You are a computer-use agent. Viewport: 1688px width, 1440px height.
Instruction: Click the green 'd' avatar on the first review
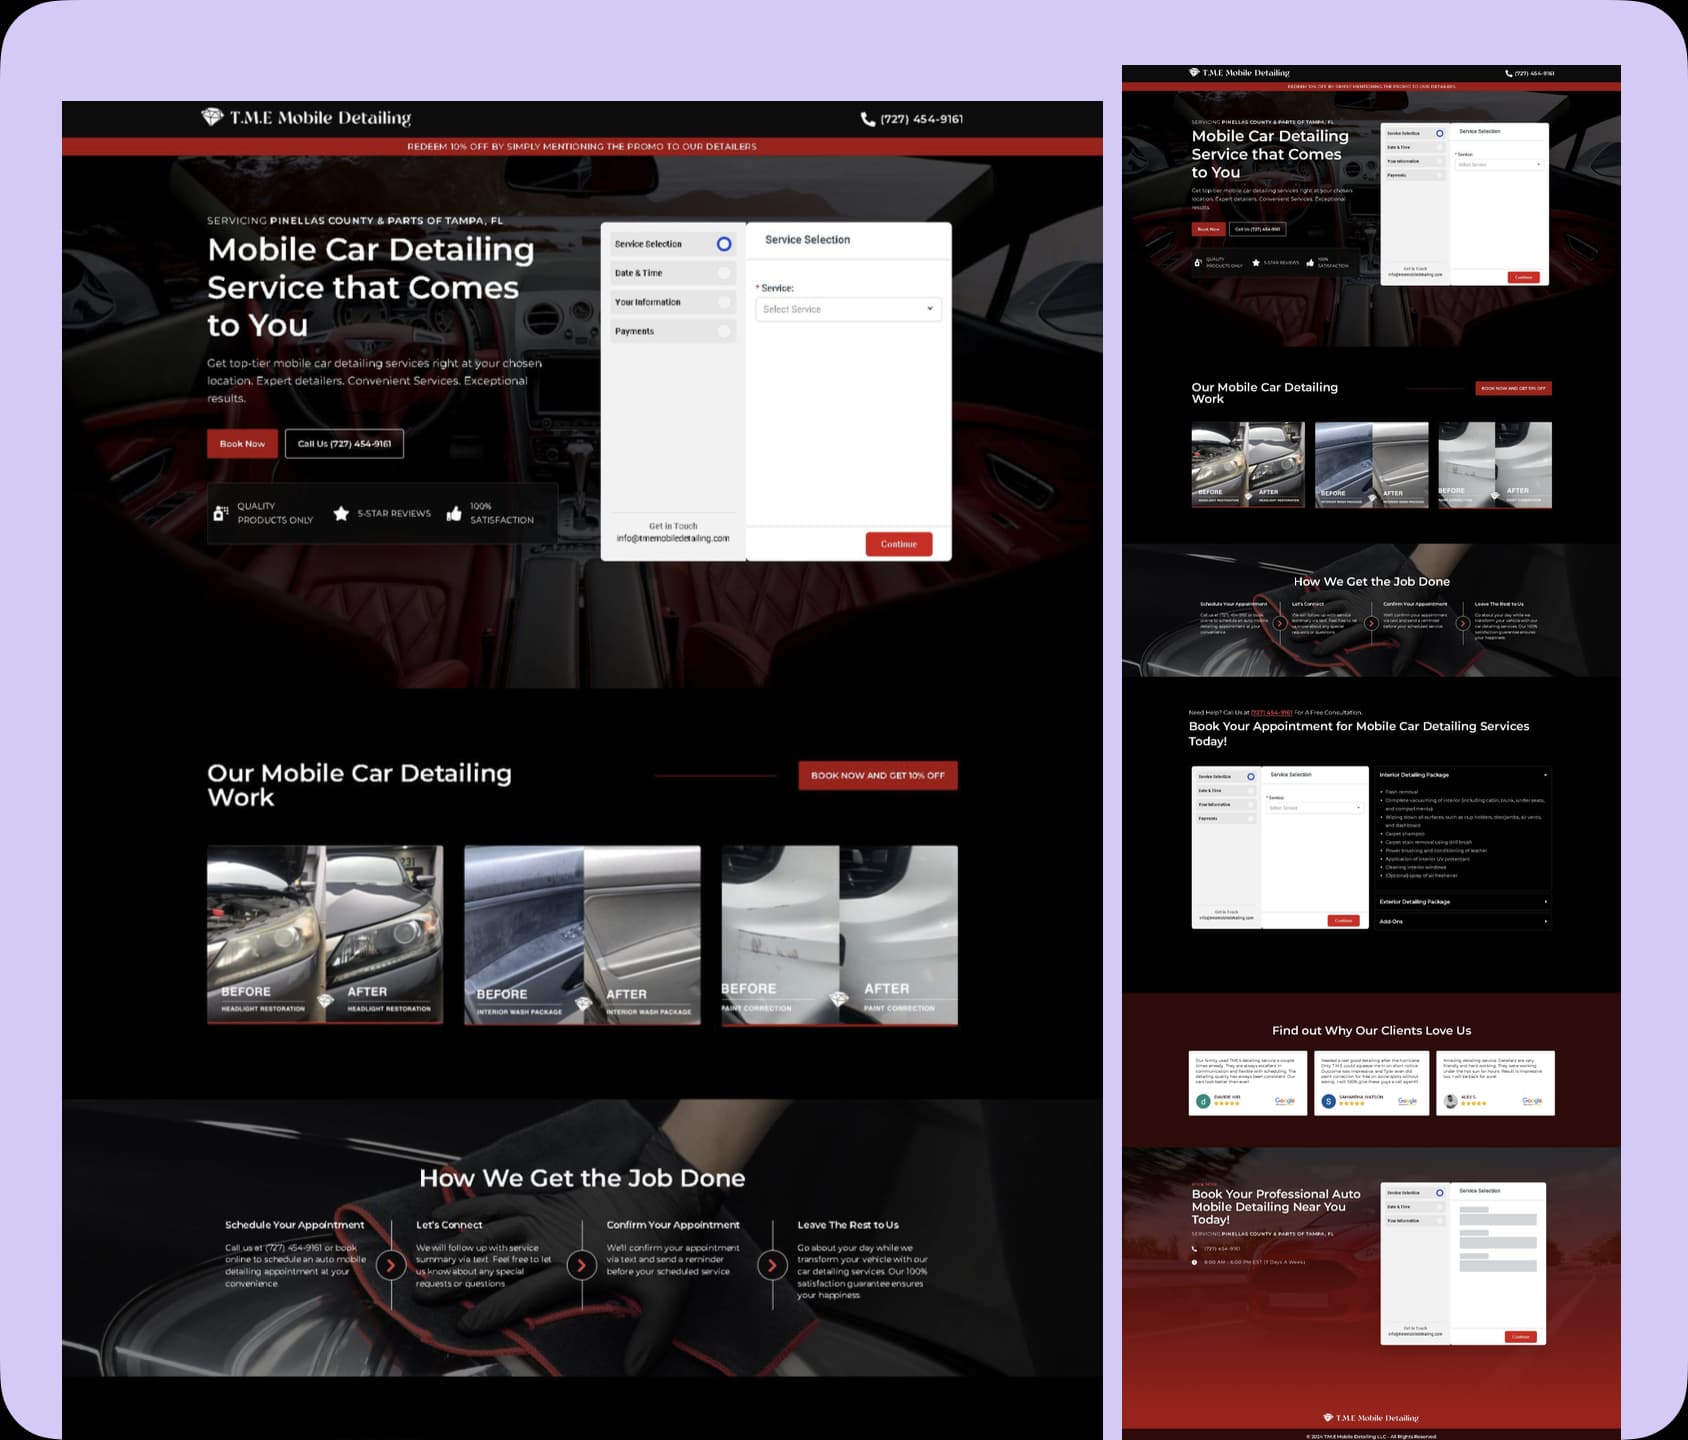click(1201, 1101)
